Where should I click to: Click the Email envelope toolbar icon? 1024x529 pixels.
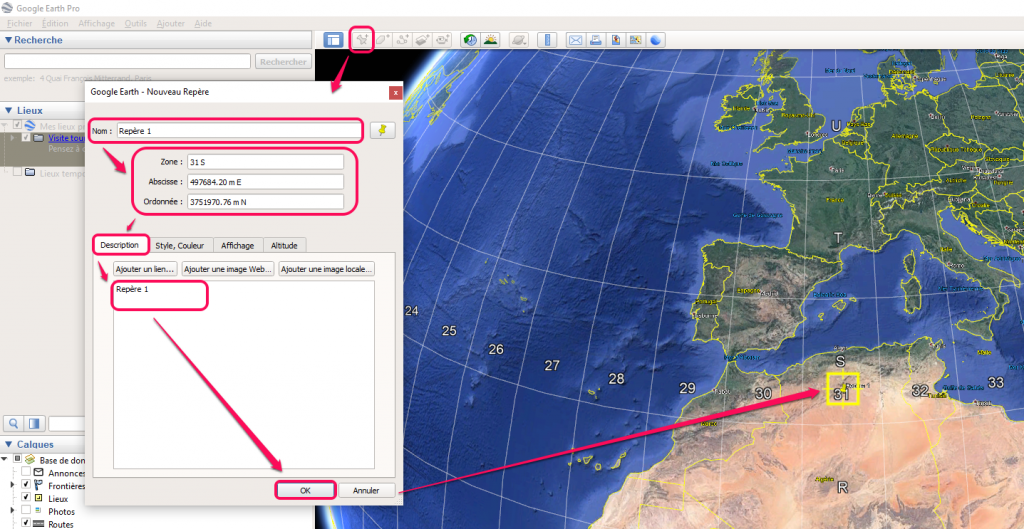(575, 40)
